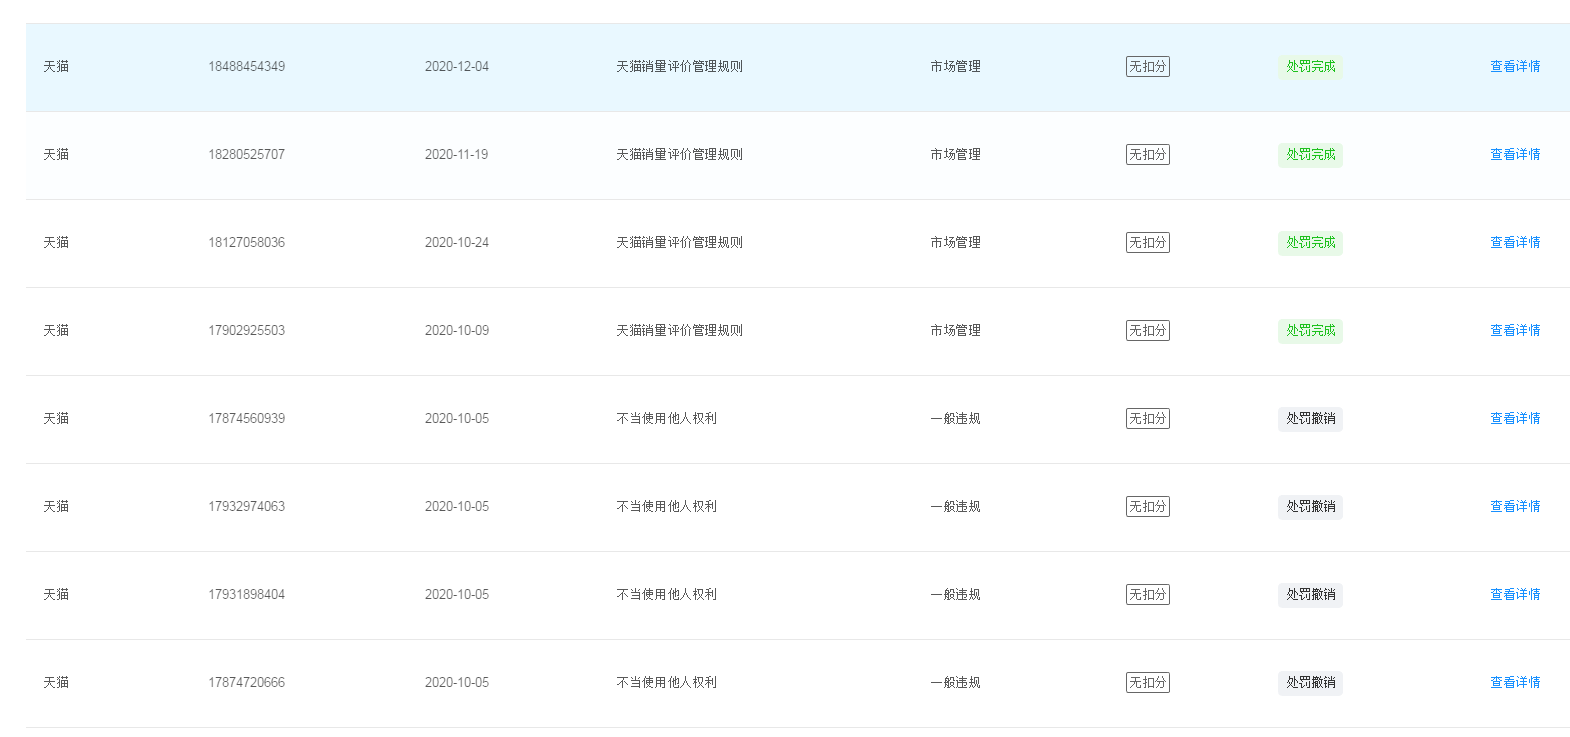Click 处罚撤销 status for record 17874720666
Viewport: 1570px width, 737px height.
click(x=1310, y=683)
